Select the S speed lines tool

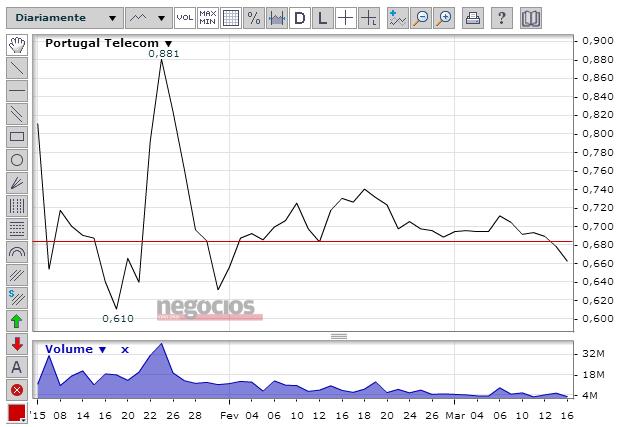coord(17,298)
